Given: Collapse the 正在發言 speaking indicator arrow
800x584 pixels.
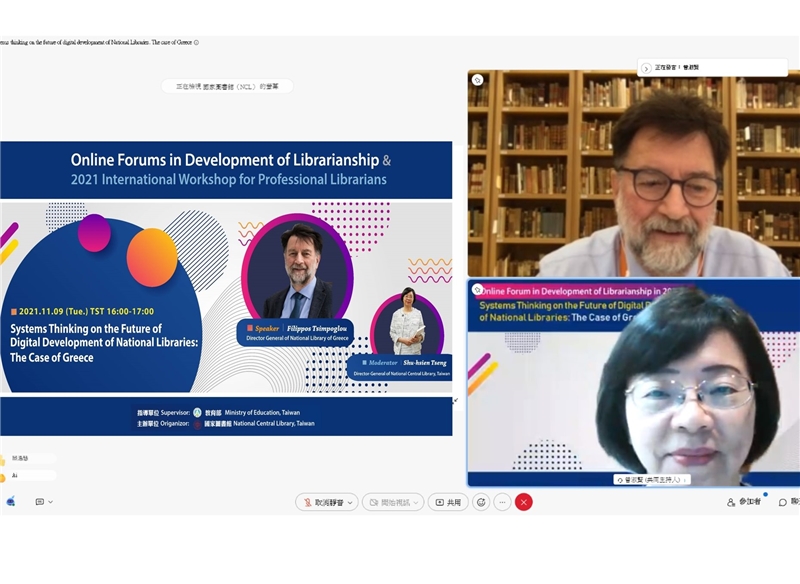Looking at the screenshot, I should coord(646,68).
